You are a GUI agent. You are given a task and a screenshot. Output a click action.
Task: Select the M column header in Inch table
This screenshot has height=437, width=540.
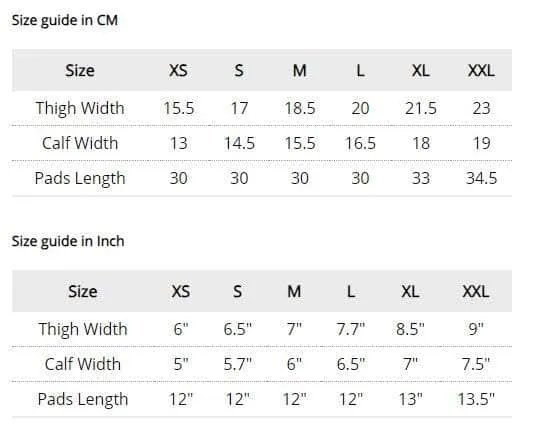click(x=294, y=292)
